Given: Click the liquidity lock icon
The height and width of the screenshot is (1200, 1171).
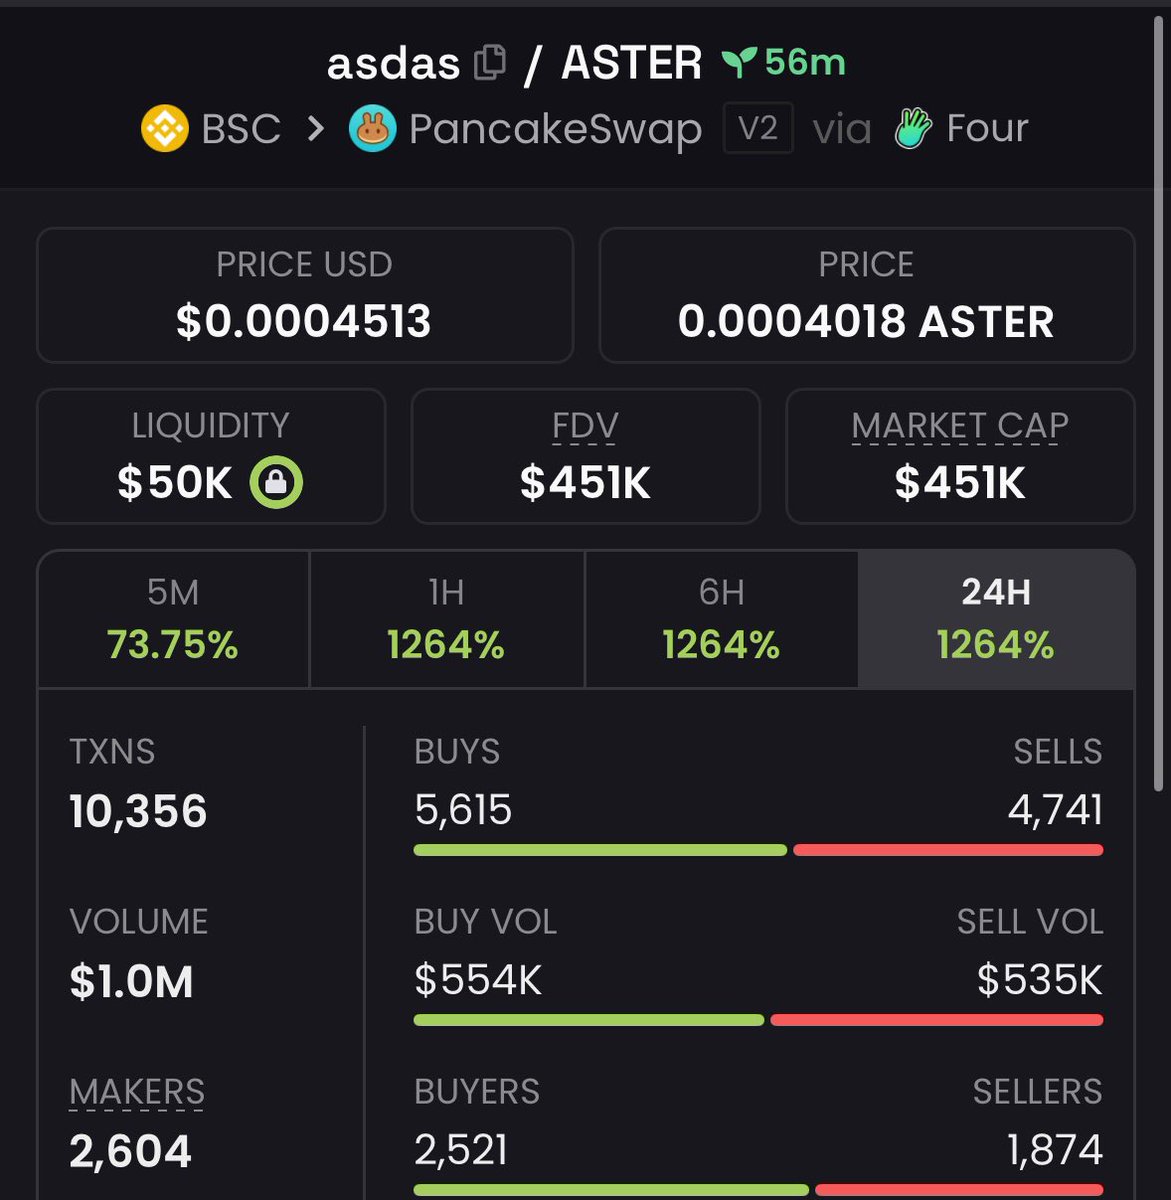Looking at the screenshot, I should tap(276, 483).
